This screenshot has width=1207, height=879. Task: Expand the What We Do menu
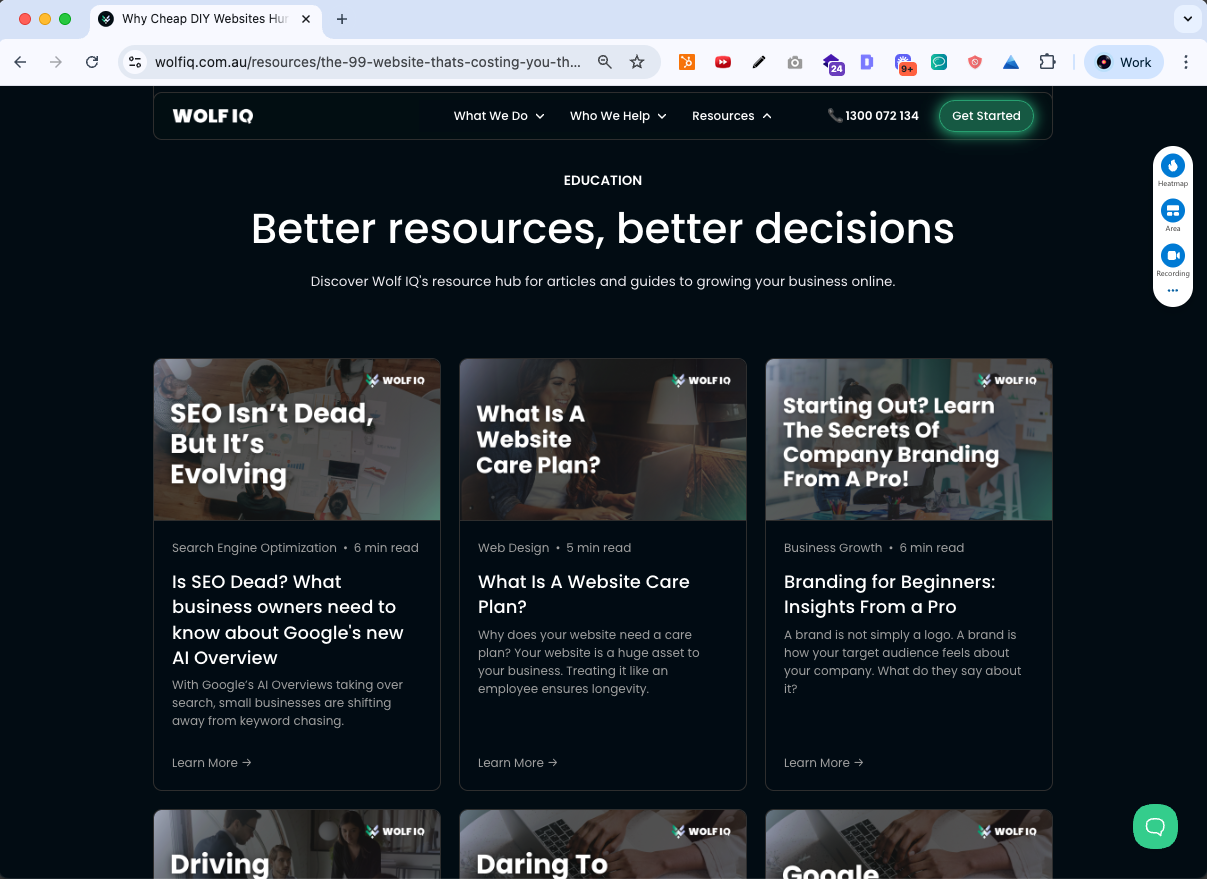pos(498,116)
